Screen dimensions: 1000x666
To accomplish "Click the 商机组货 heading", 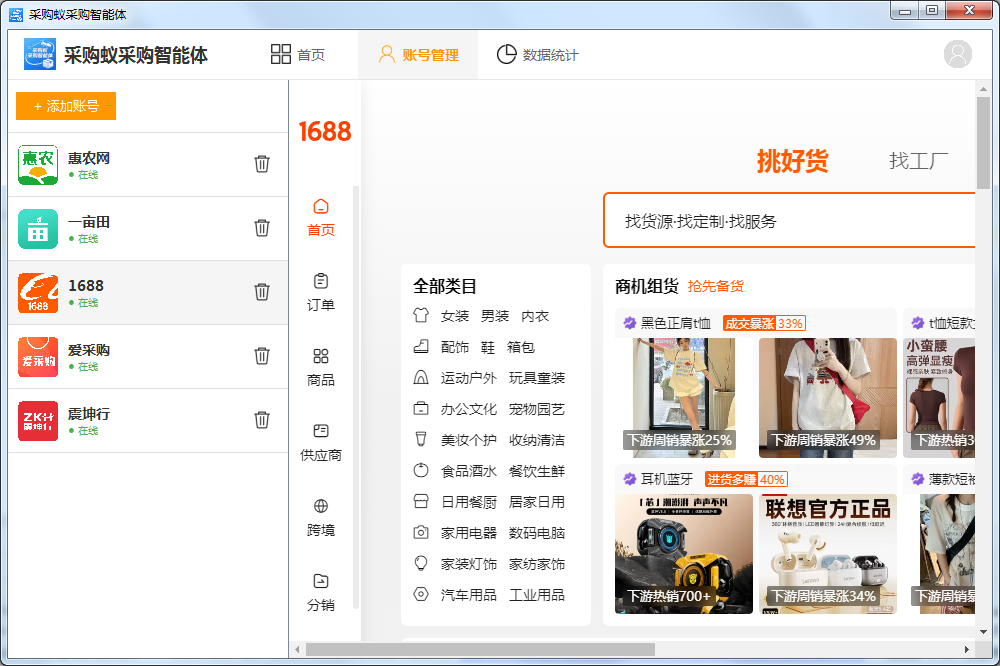I will point(647,286).
